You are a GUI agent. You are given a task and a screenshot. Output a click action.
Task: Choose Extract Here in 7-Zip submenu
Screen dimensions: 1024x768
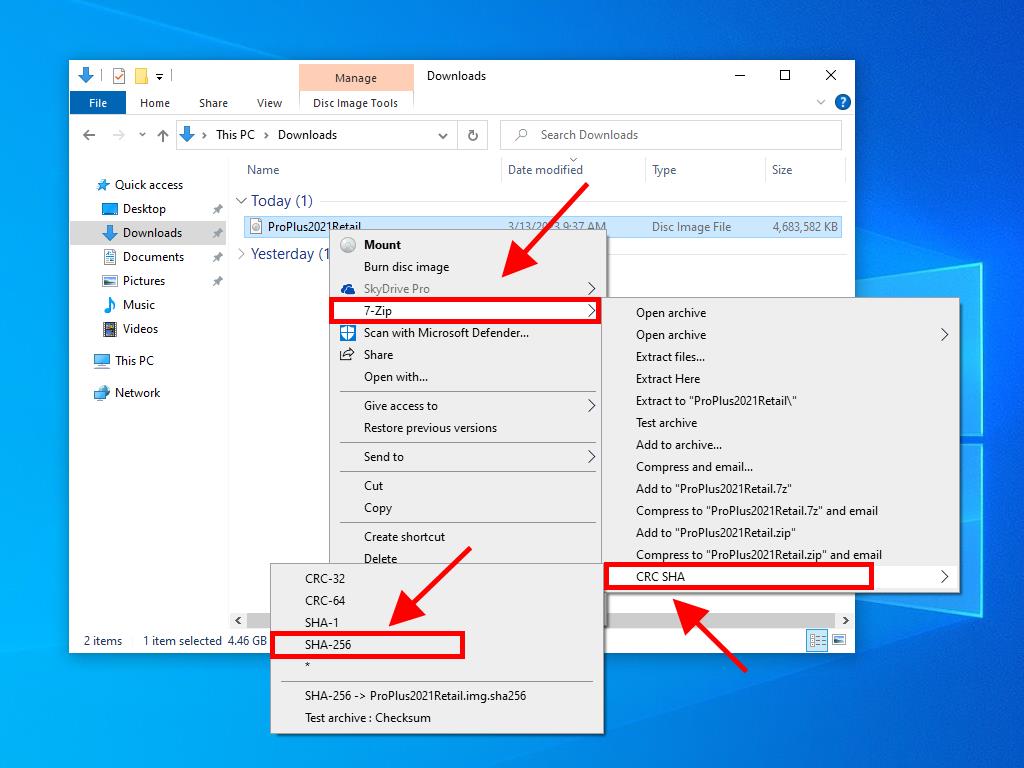[x=668, y=379]
